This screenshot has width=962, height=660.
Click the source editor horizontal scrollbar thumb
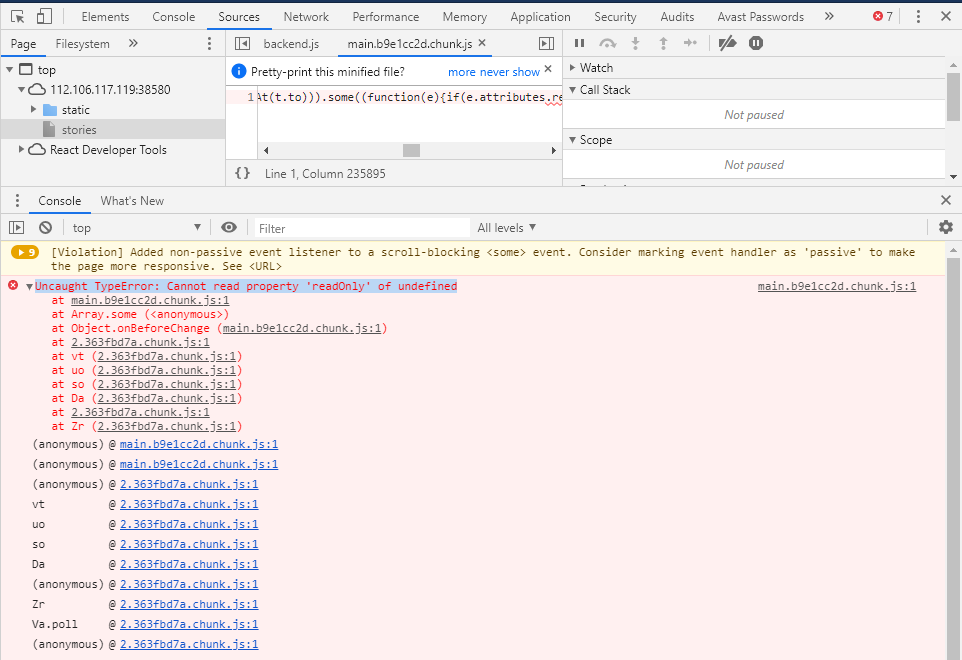[411, 150]
